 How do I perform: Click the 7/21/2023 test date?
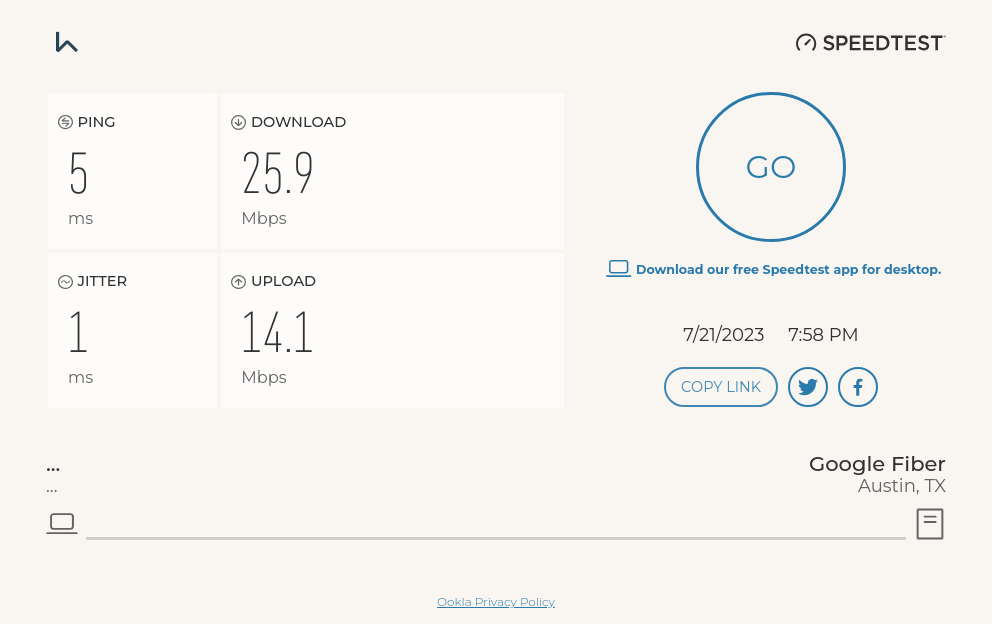(x=723, y=335)
